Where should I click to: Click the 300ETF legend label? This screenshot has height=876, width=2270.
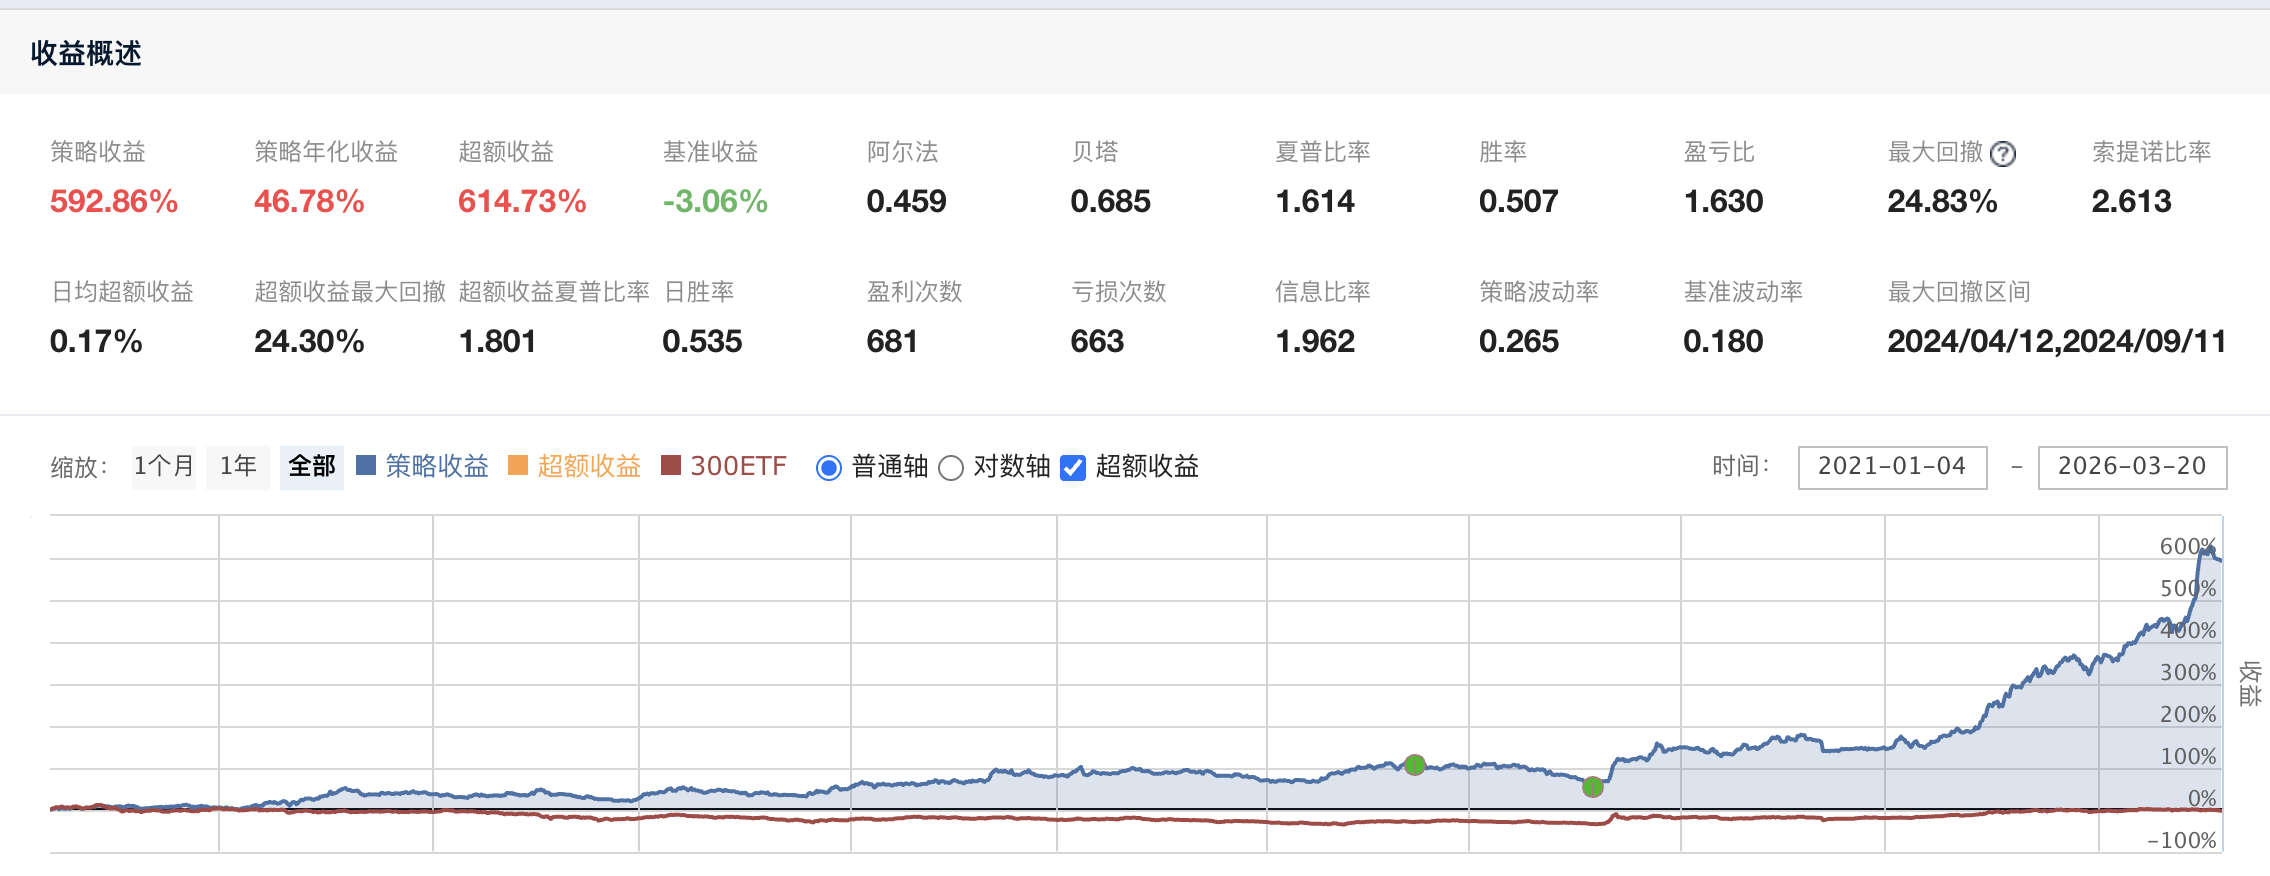pyautogui.click(x=738, y=467)
